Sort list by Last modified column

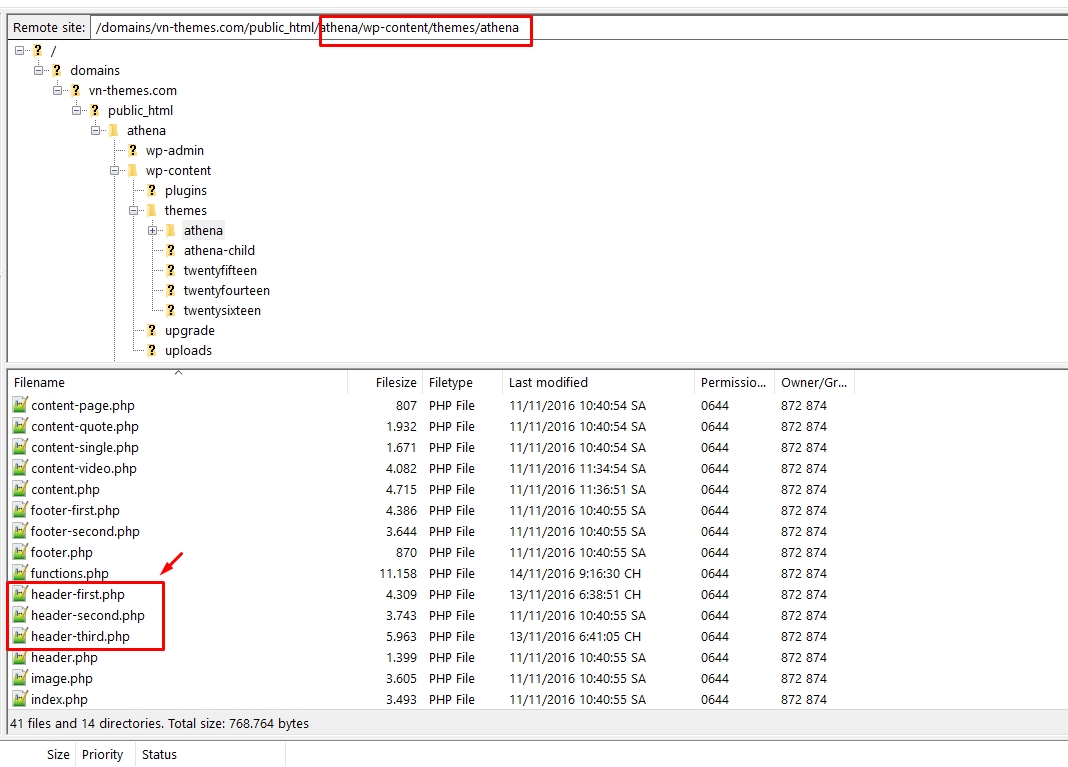[x=548, y=383]
